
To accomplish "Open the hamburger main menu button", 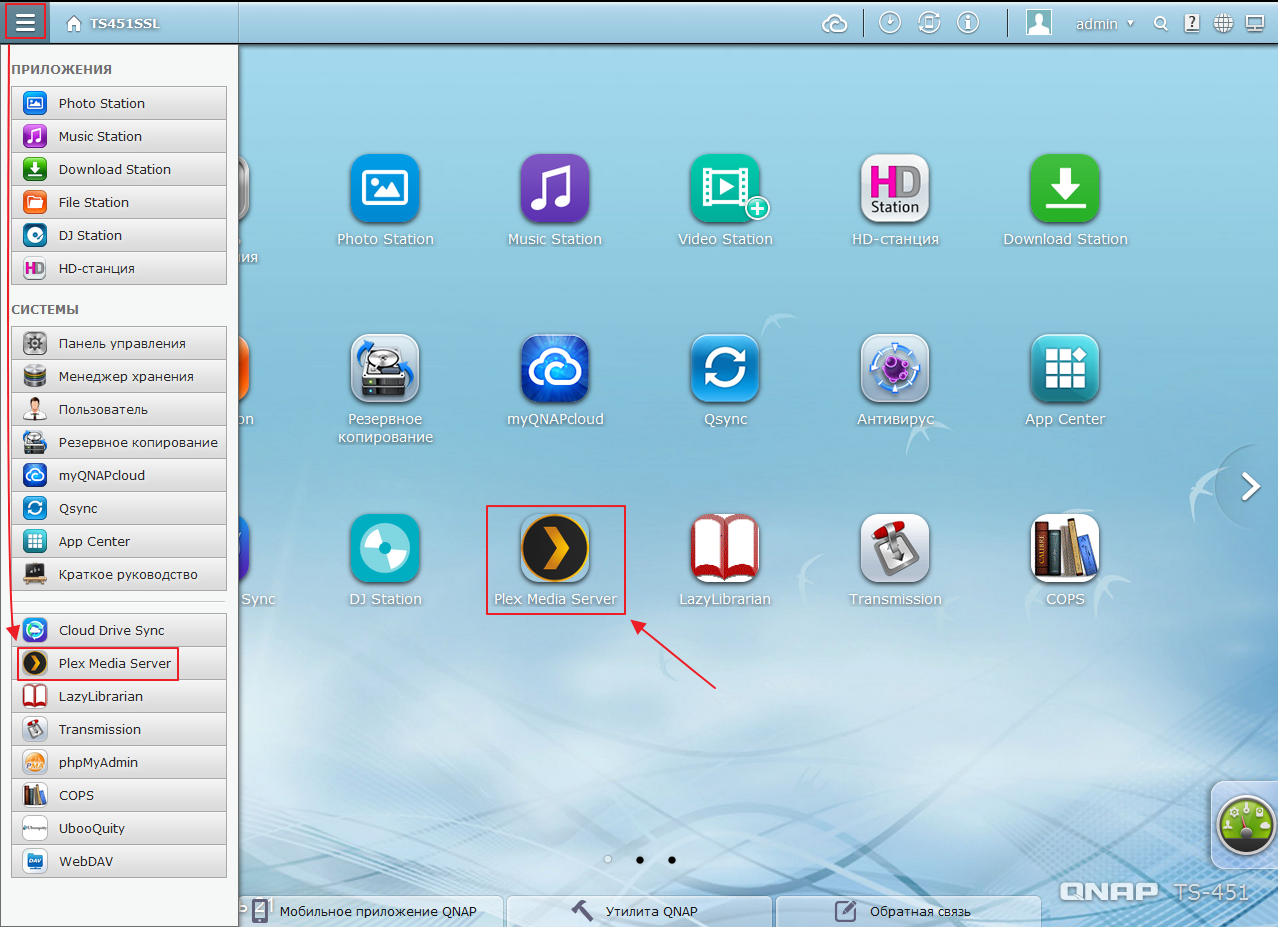I will coord(25,22).
